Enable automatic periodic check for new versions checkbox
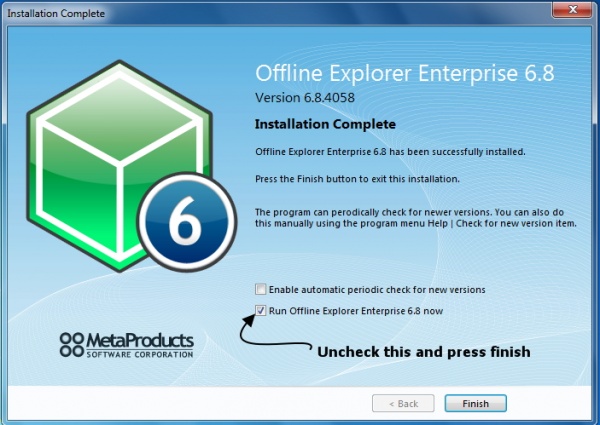The image size is (600, 425). point(261,289)
